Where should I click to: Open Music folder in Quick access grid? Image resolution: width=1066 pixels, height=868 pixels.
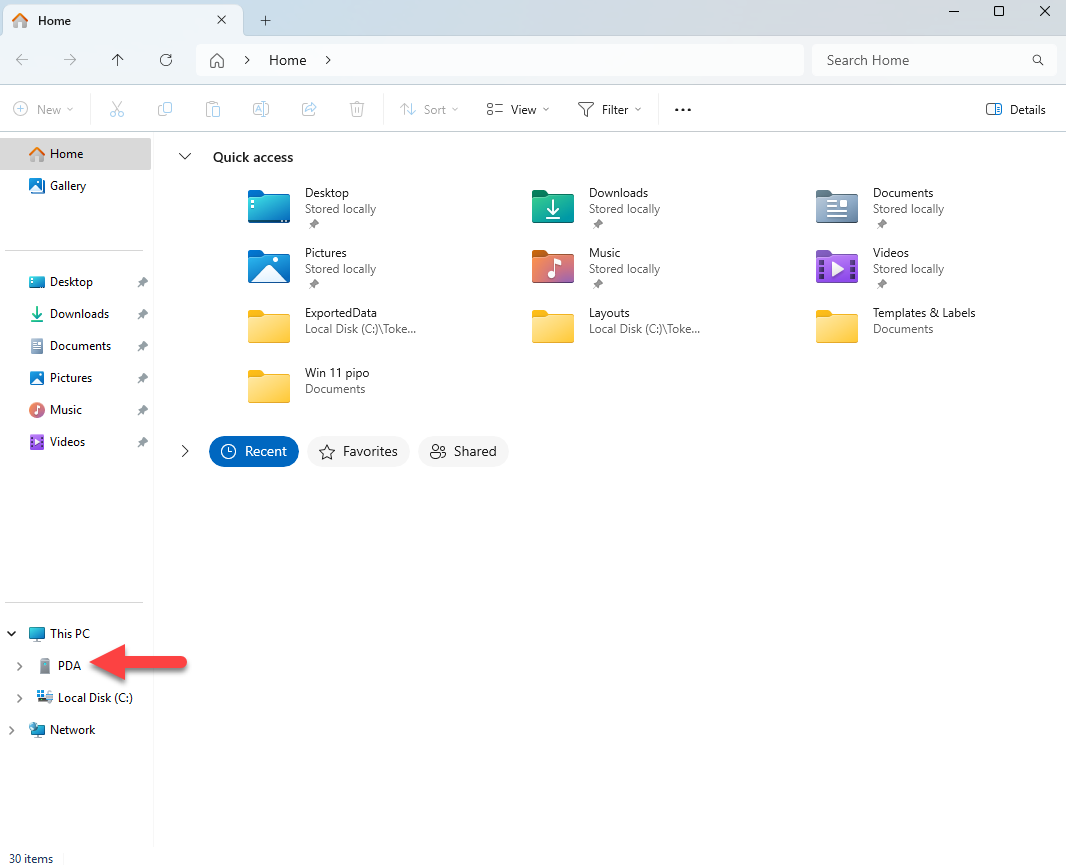click(597, 267)
